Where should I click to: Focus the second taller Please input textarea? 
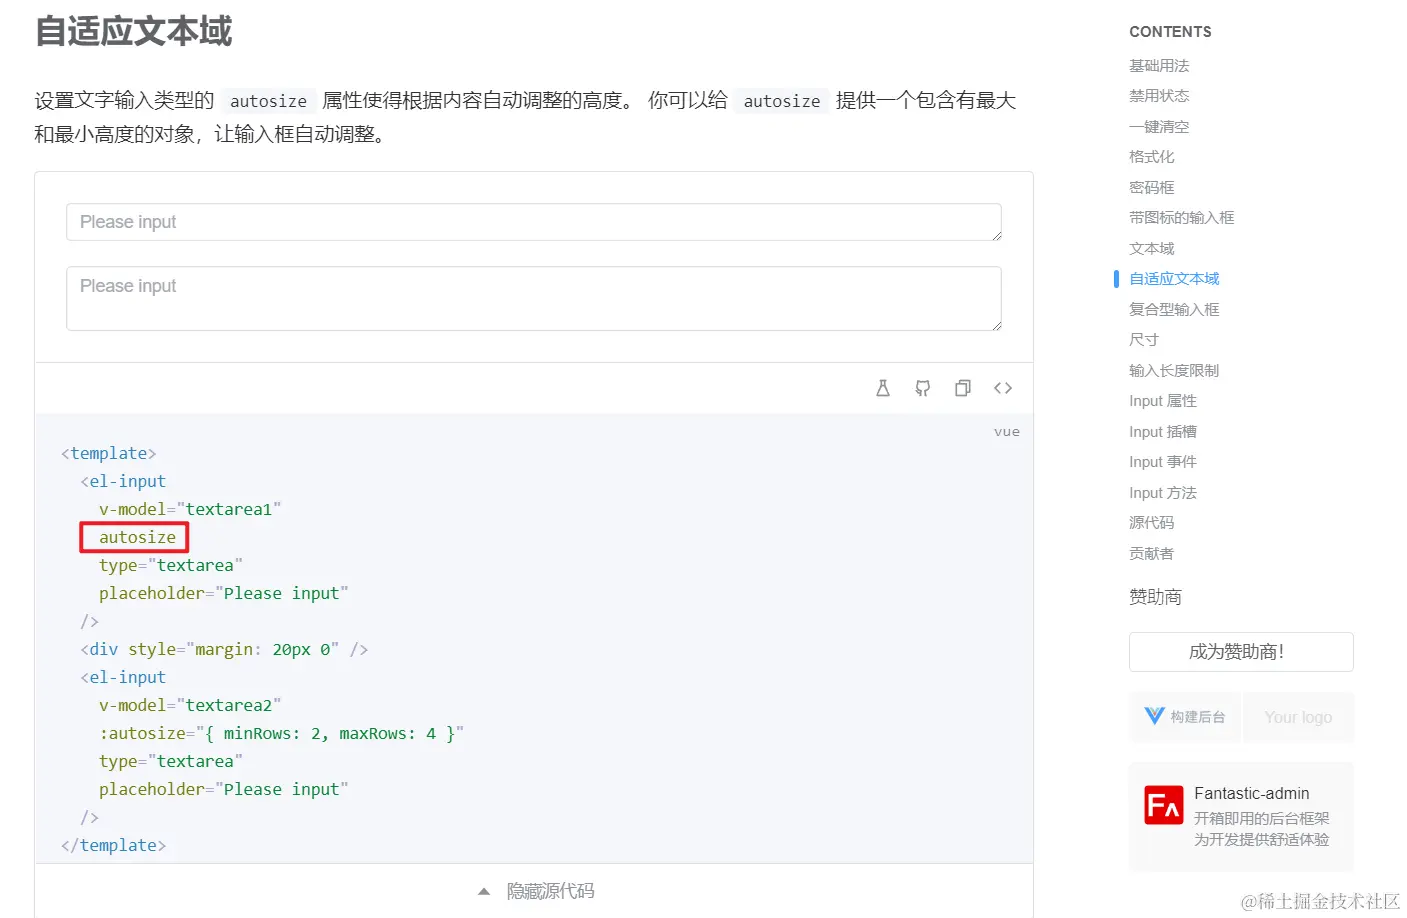[x=534, y=298]
